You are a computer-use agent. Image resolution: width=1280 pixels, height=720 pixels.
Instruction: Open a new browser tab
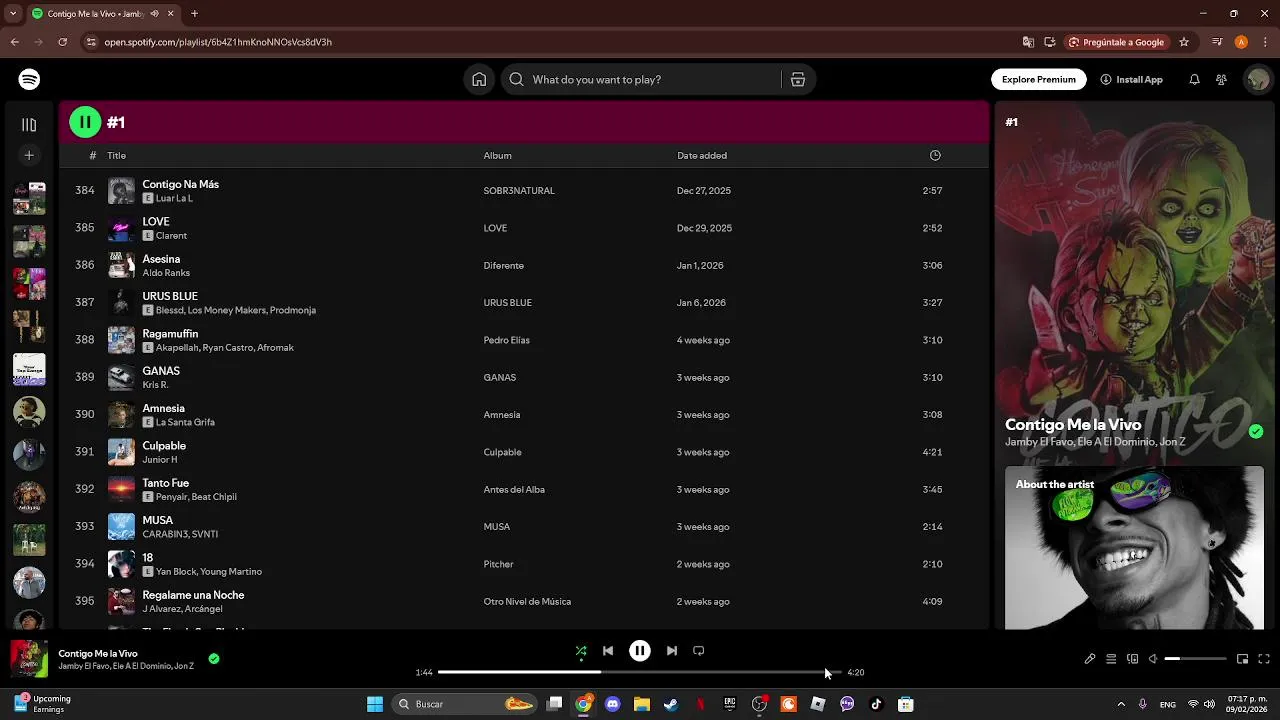coord(194,14)
